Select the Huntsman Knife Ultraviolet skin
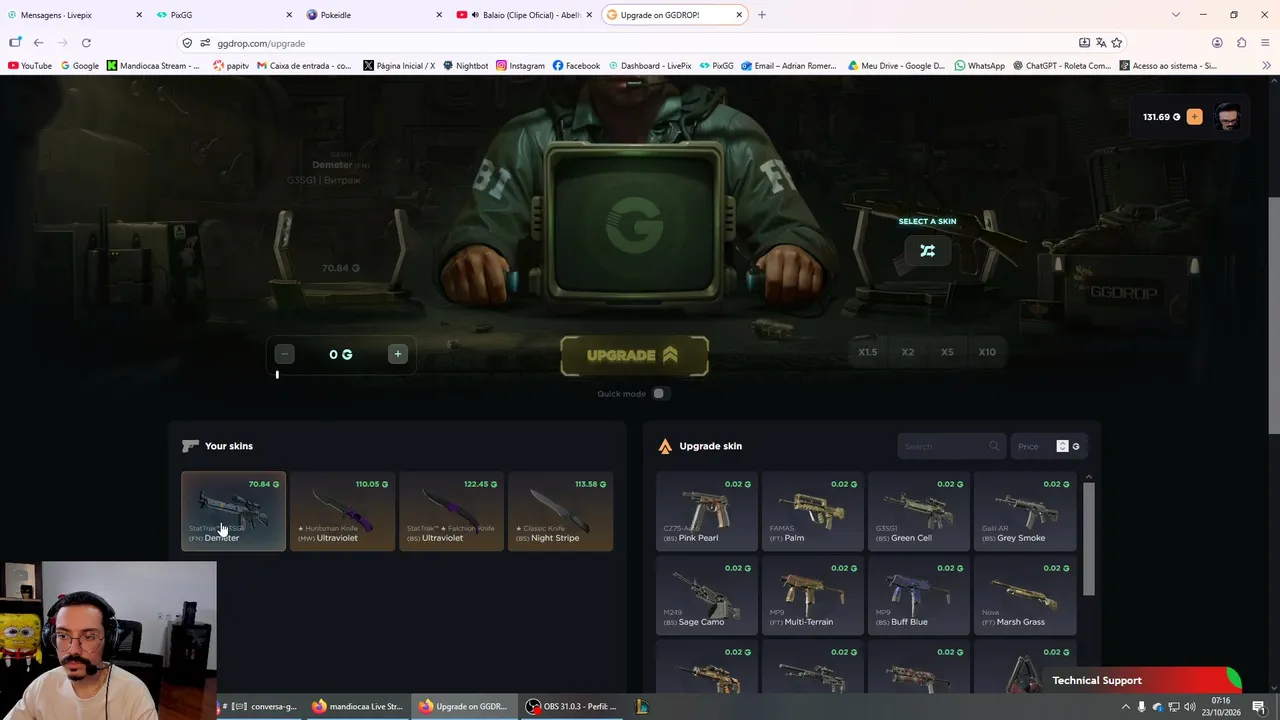Image resolution: width=1280 pixels, height=720 pixels. coord(342,511)
